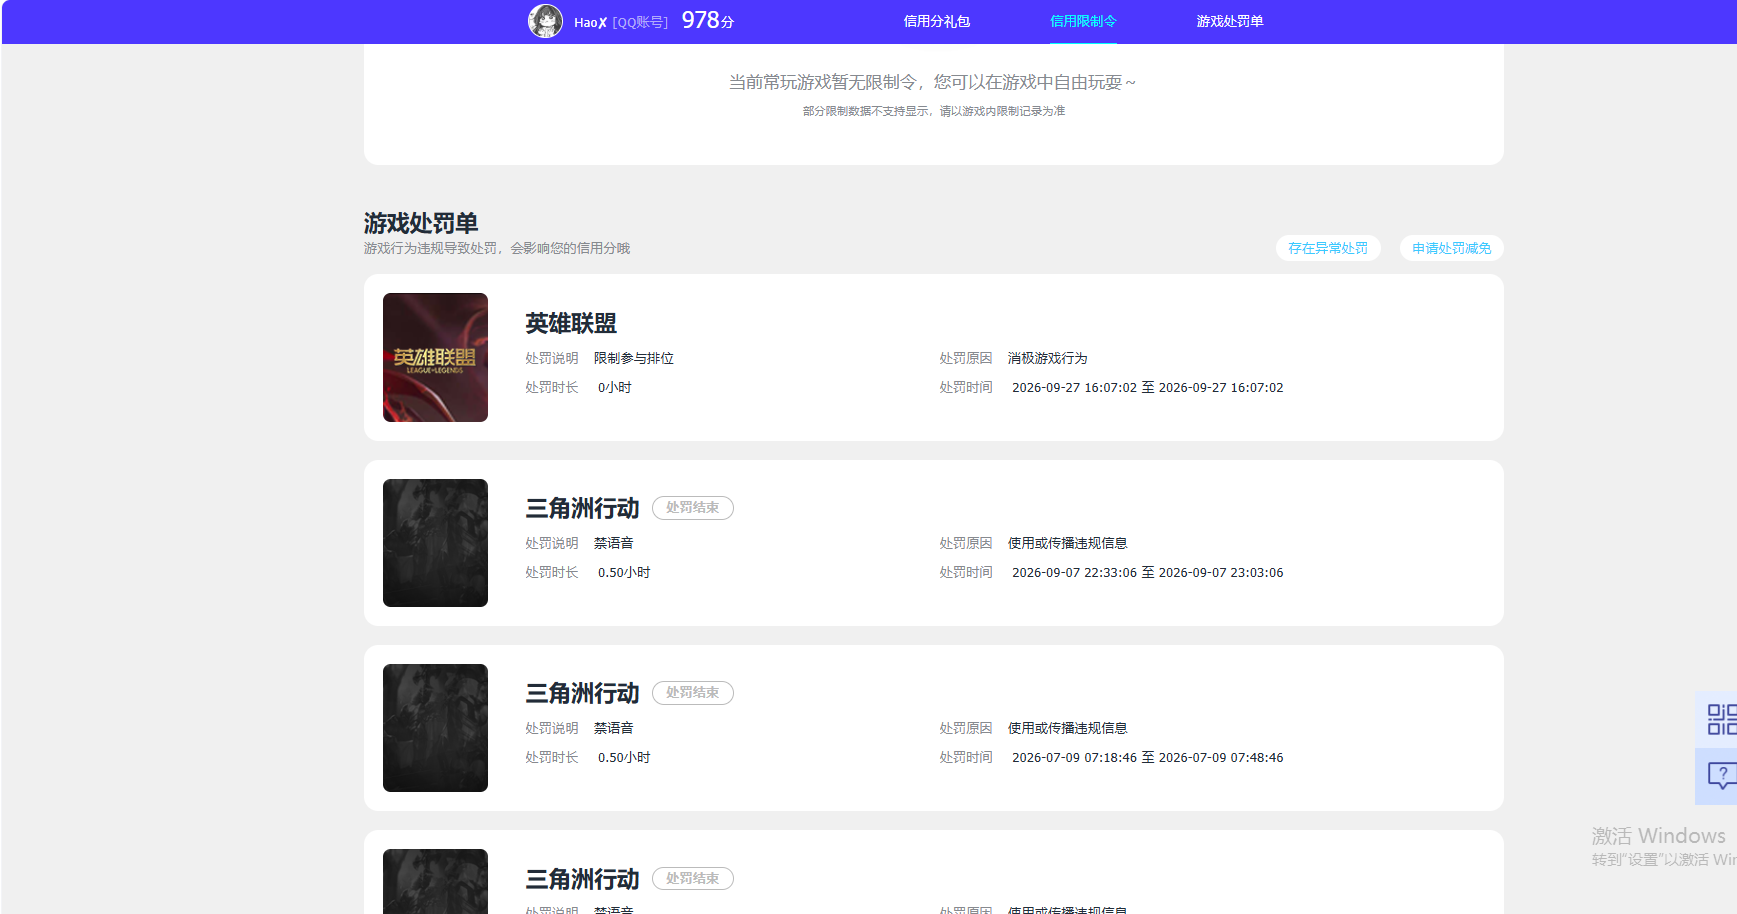Screen dimensions: 1737x914
Task: Click the HaoX account name
Action: [x=590, y=22]
